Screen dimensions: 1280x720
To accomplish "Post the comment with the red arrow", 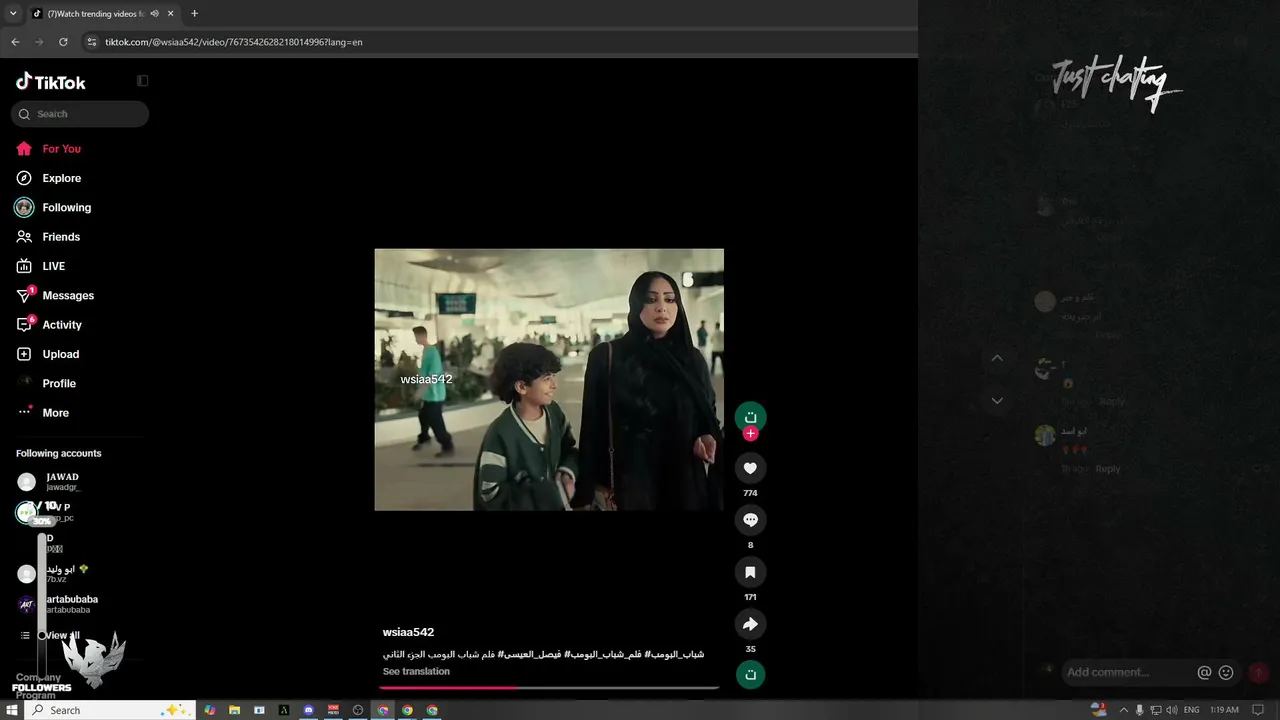I will click(1259, 673).
